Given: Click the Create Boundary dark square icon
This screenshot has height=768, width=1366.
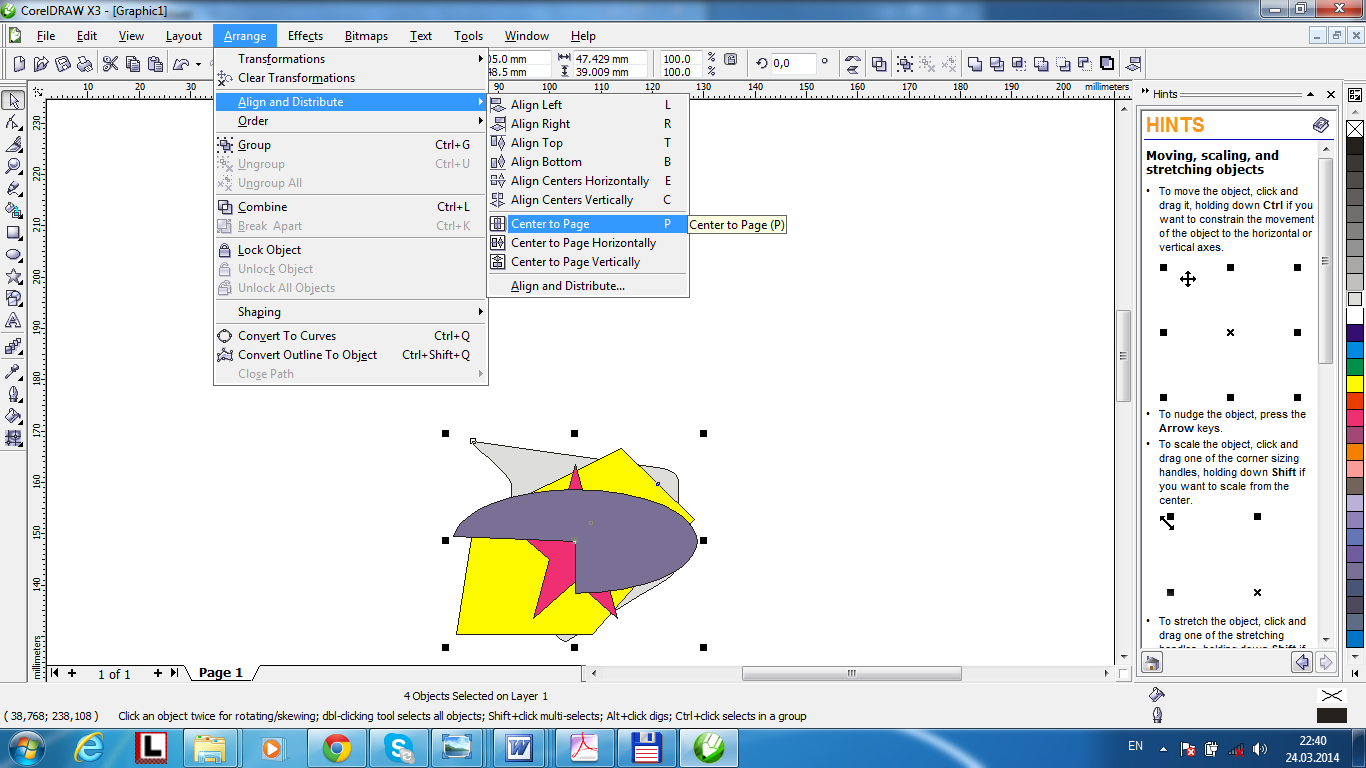Looking at the screenshot, I should point(1107,64).
